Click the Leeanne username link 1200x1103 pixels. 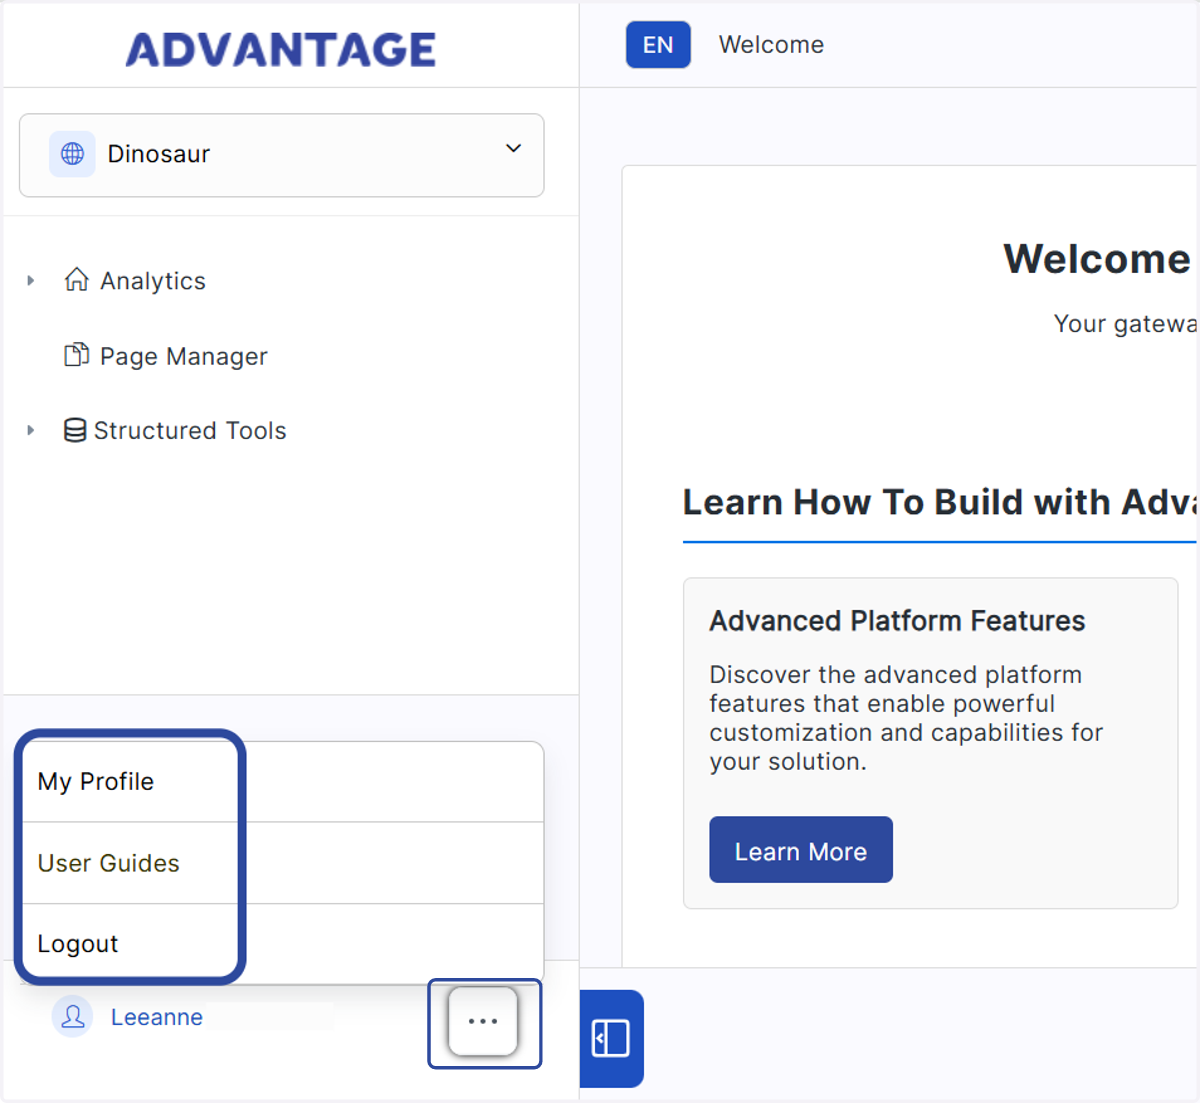[157, 1017]
